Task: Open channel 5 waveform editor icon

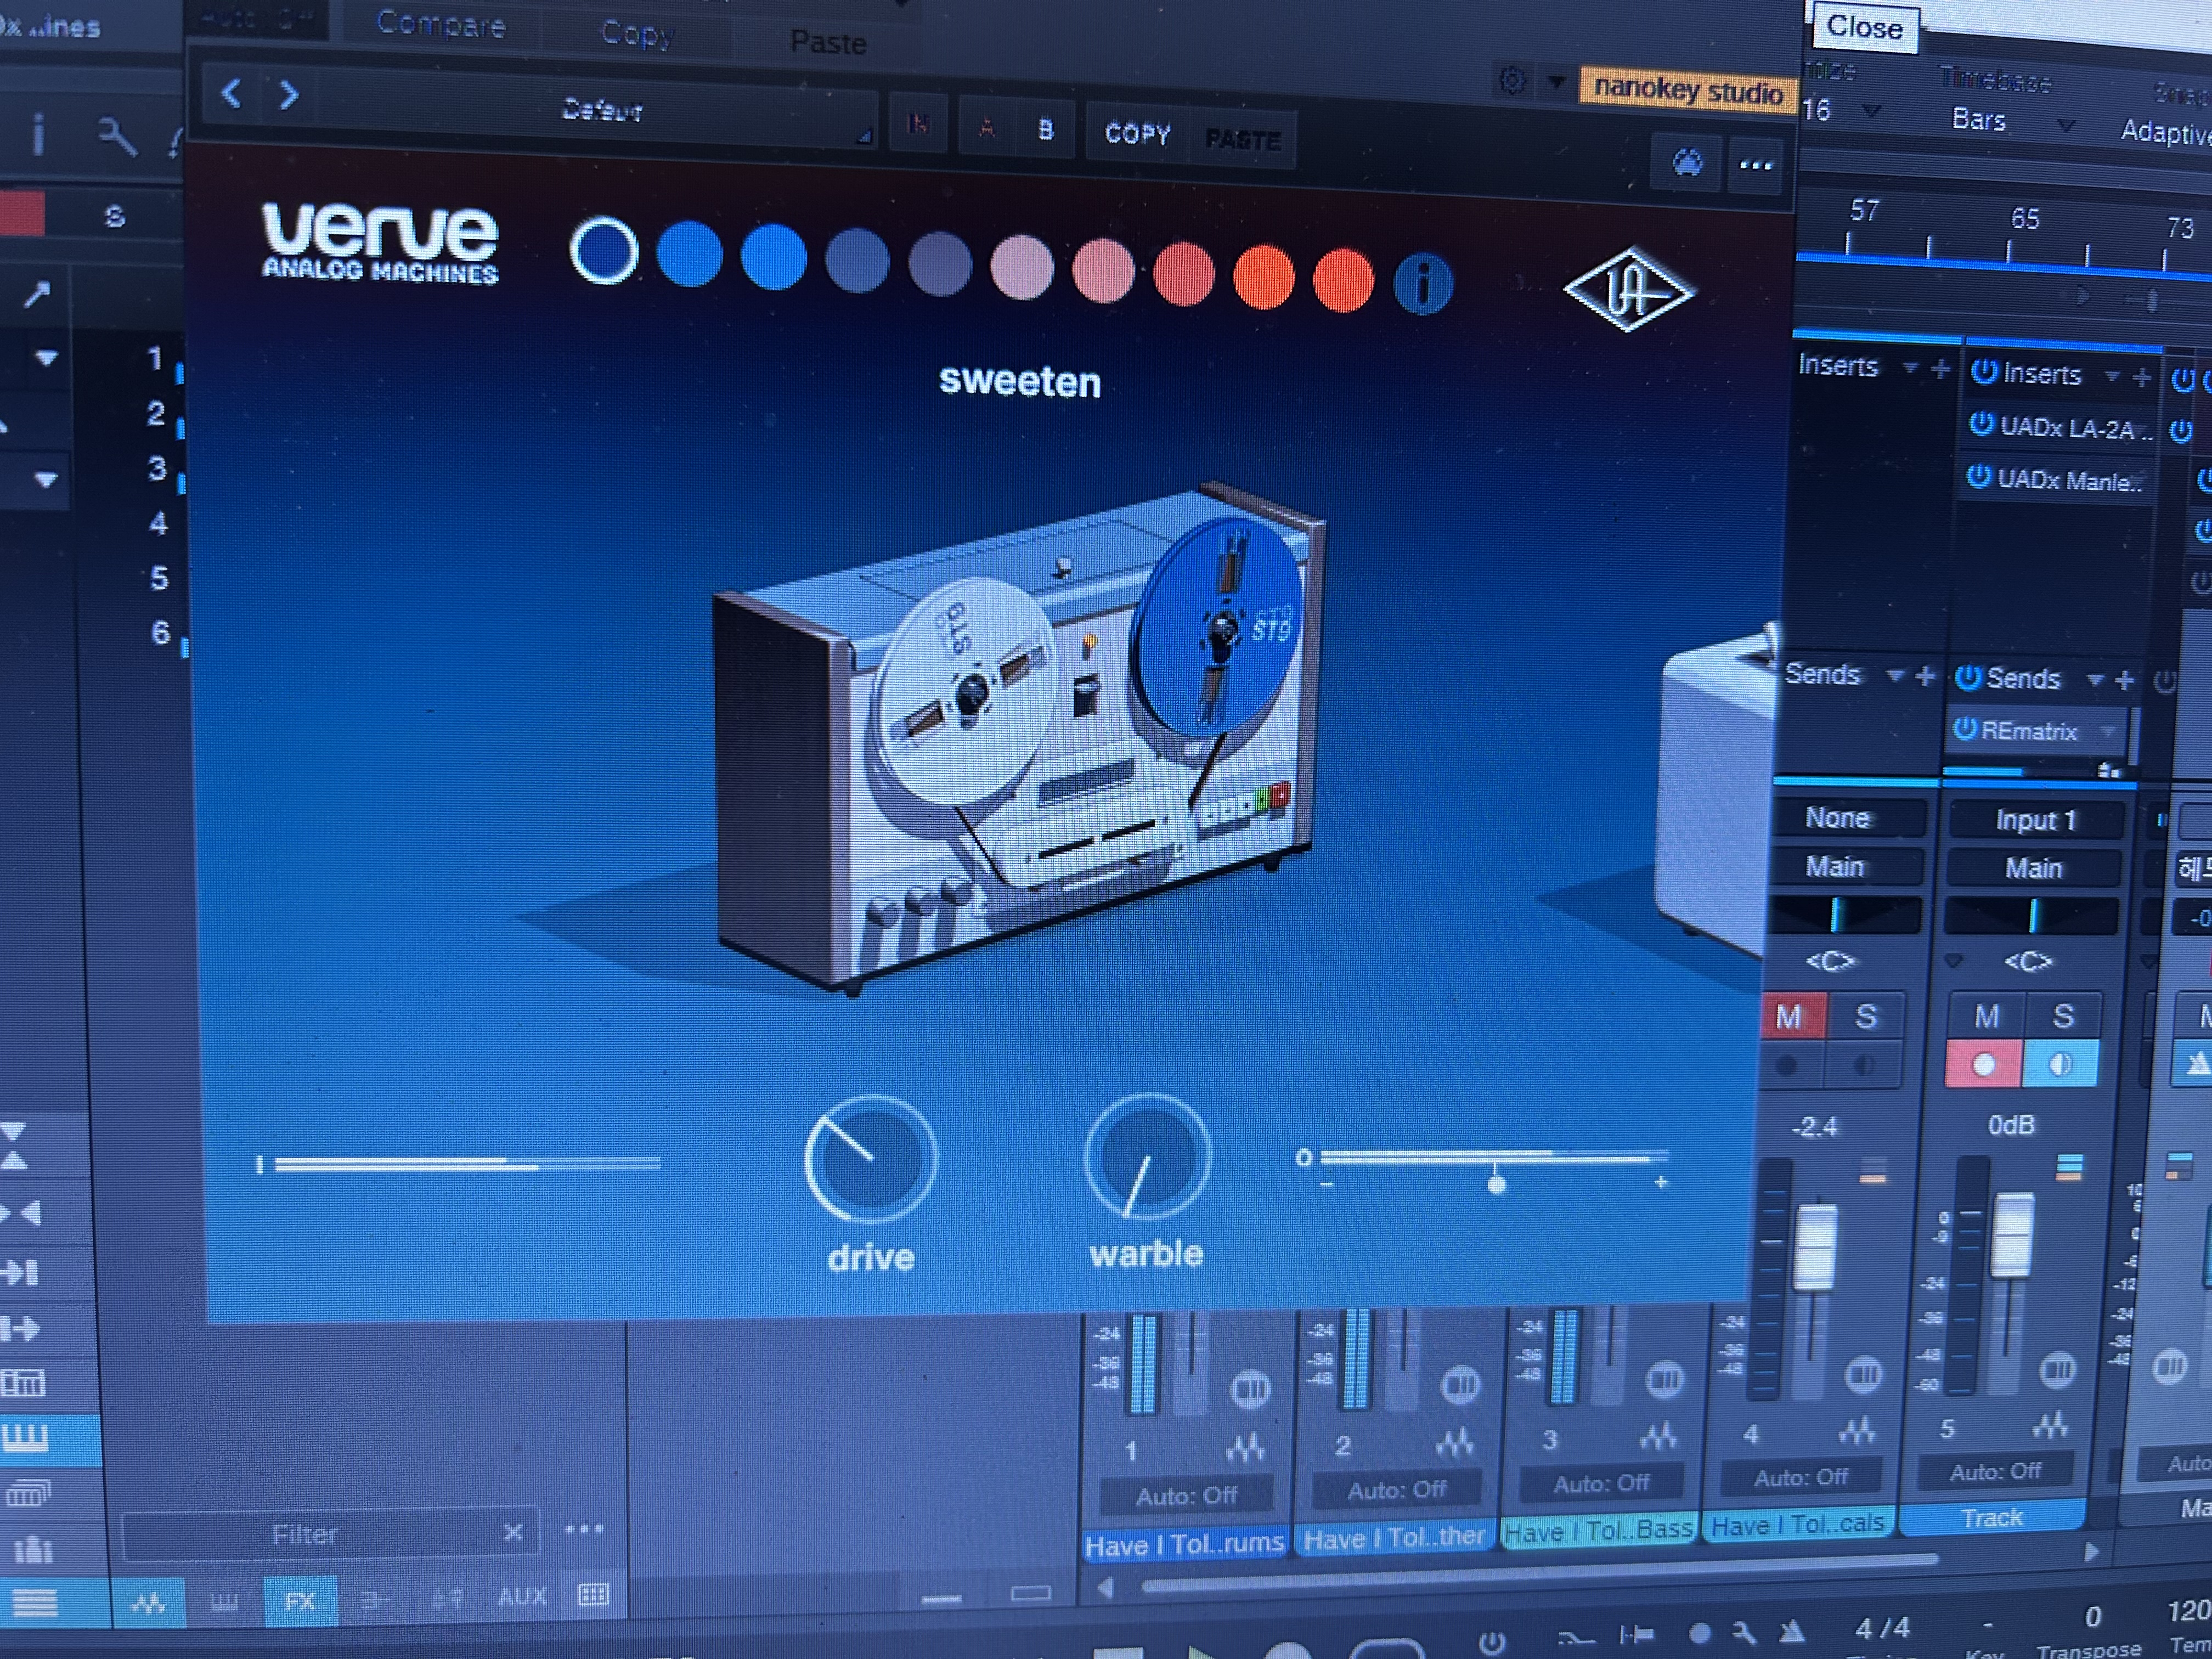Action: pyautogui.click(x=2049, y=1424)
